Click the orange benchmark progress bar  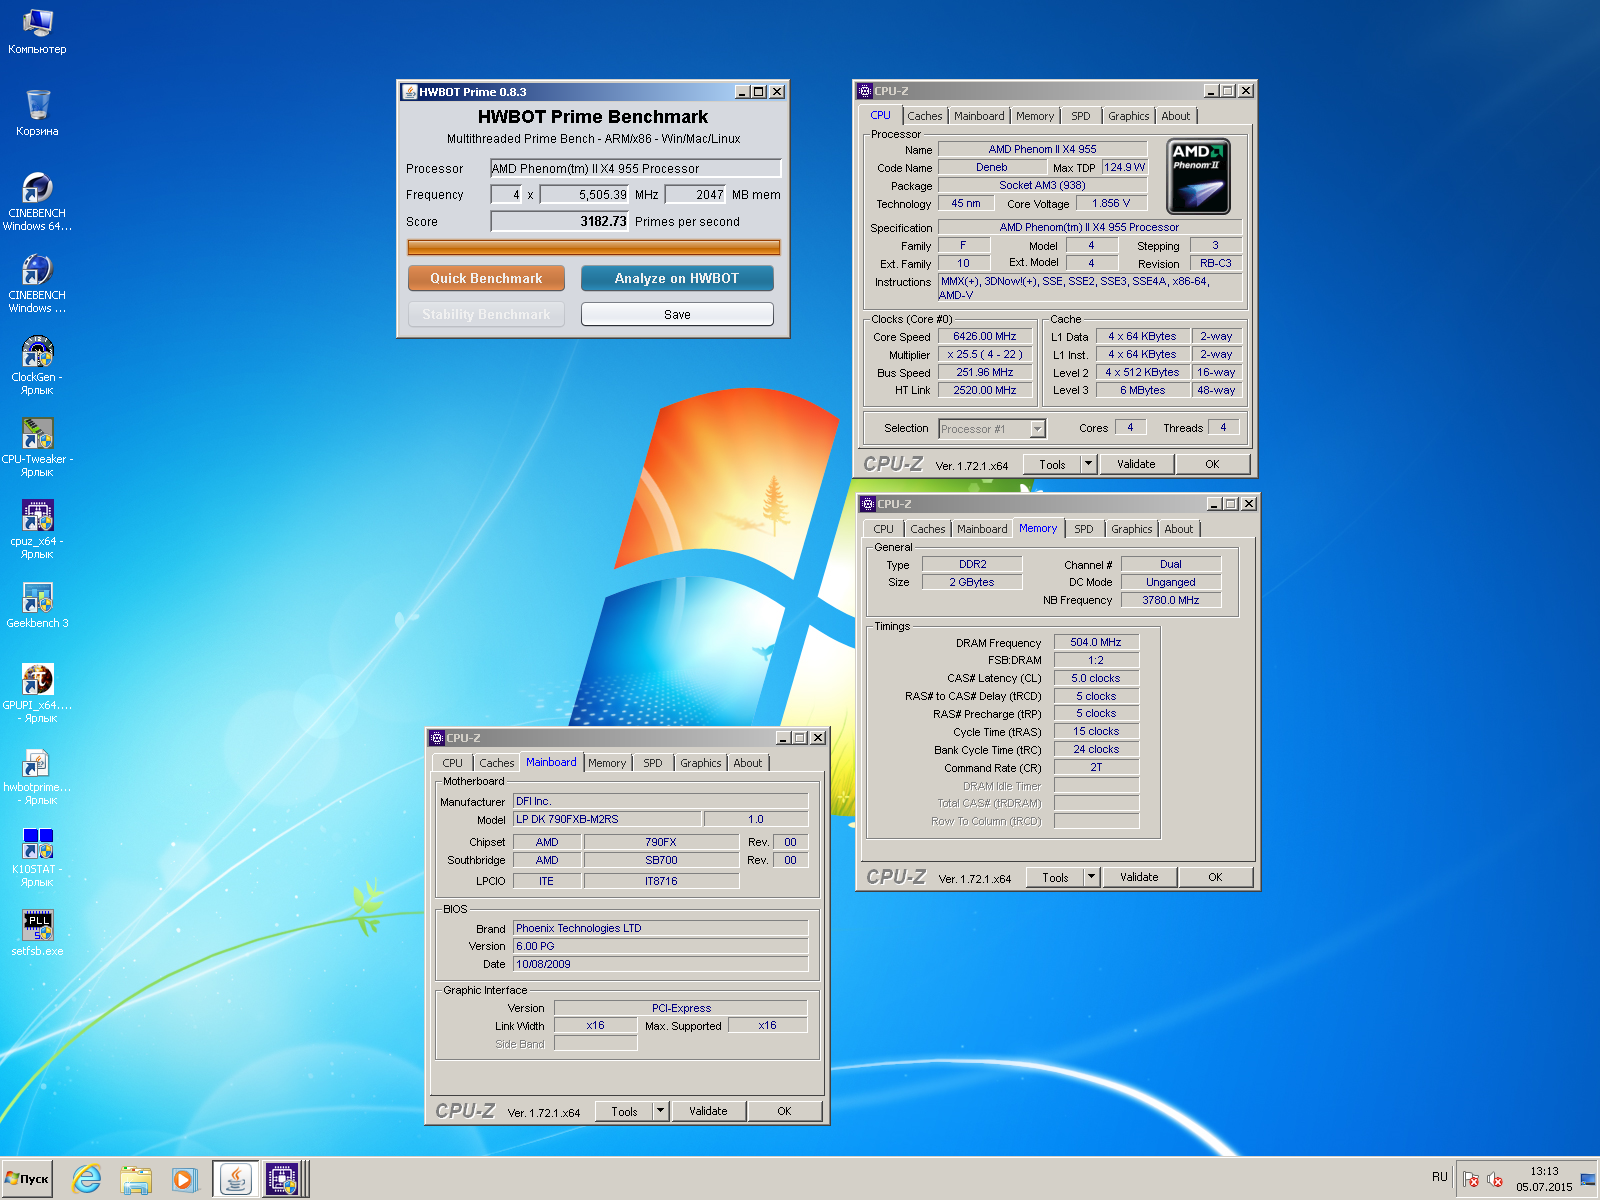pos(594,247)
